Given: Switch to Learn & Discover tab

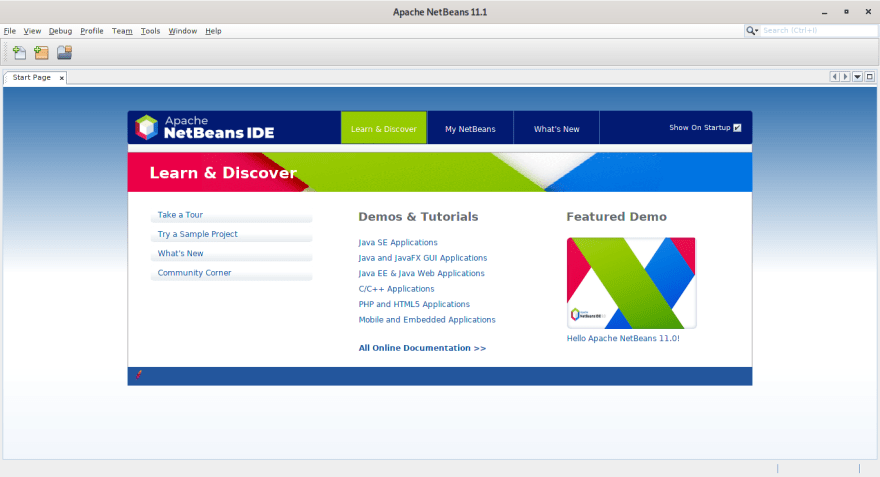Looking at the screenshot, I should (384, 128).
